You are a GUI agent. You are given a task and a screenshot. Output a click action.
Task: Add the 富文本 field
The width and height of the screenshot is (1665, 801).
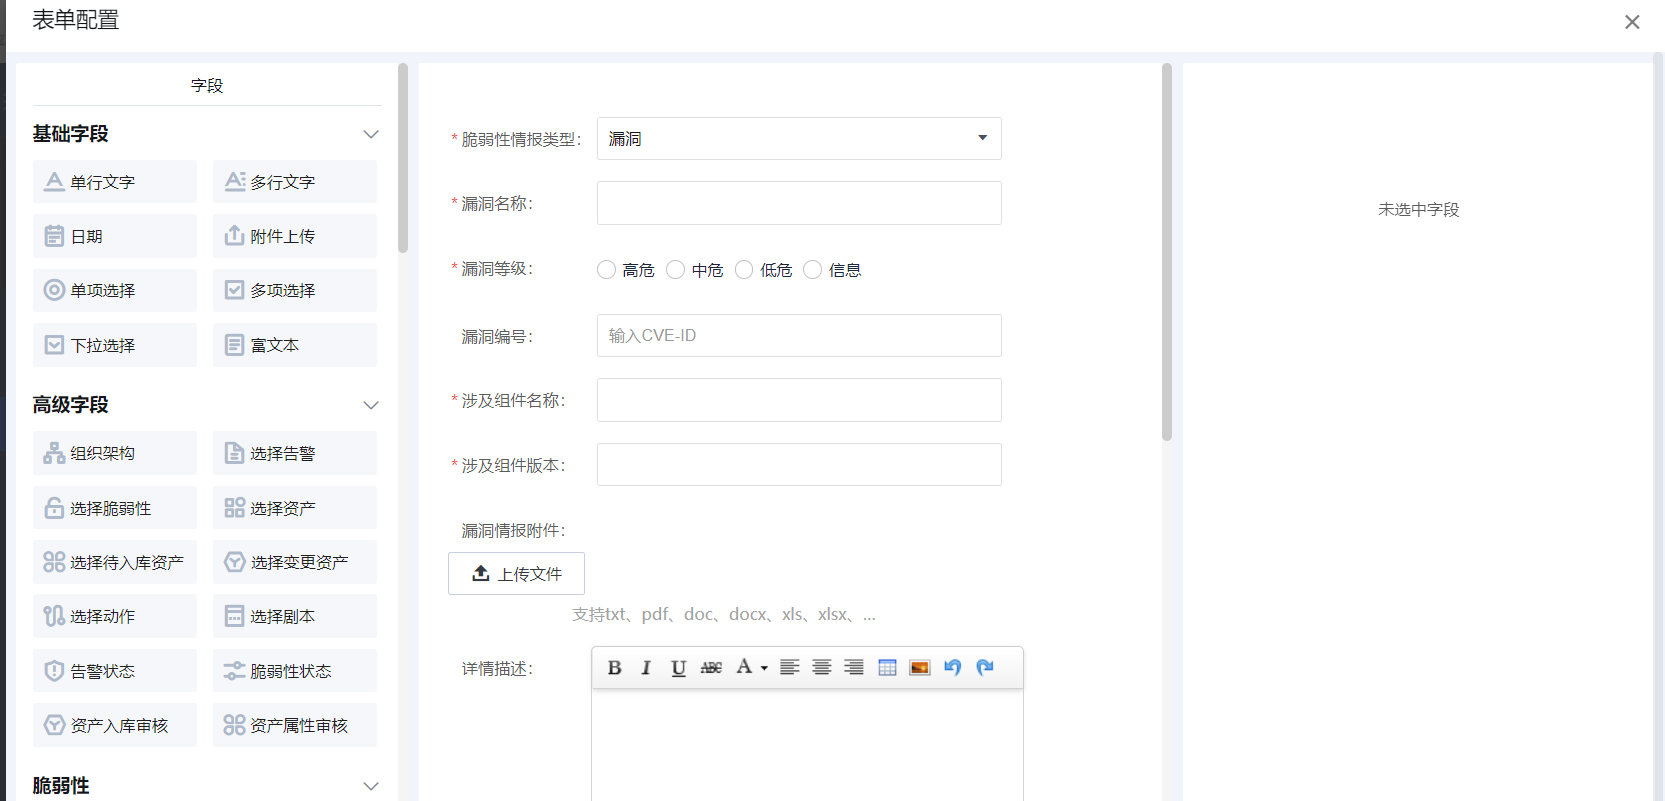pyautogui.click(x=295, y=345)
